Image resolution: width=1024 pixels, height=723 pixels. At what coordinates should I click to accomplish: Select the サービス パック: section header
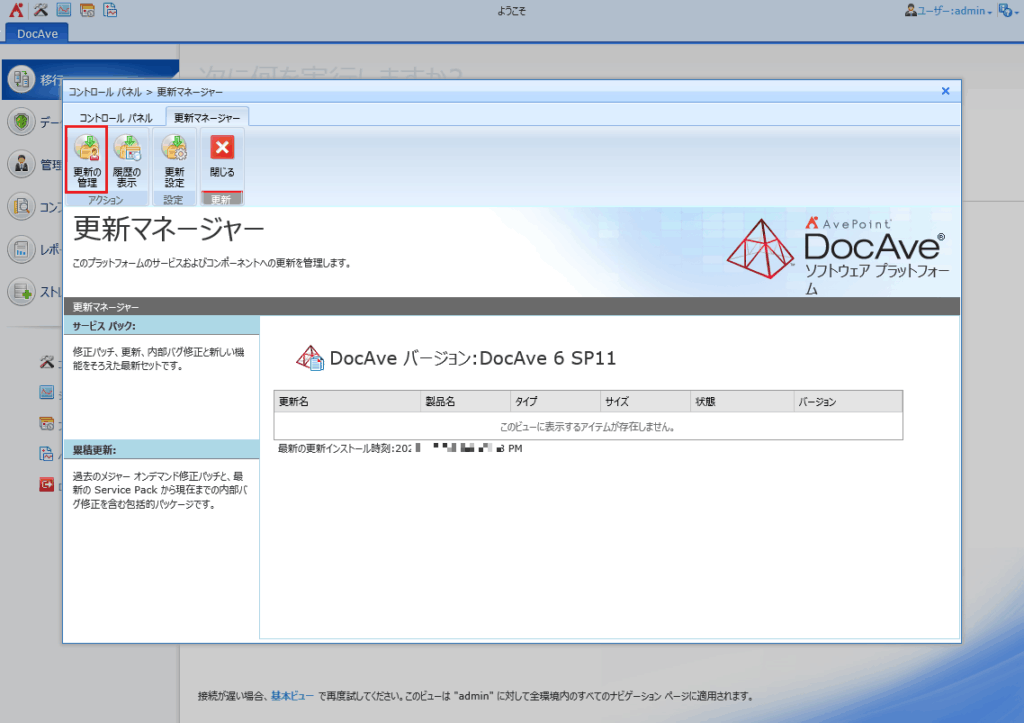click(162, 326)
